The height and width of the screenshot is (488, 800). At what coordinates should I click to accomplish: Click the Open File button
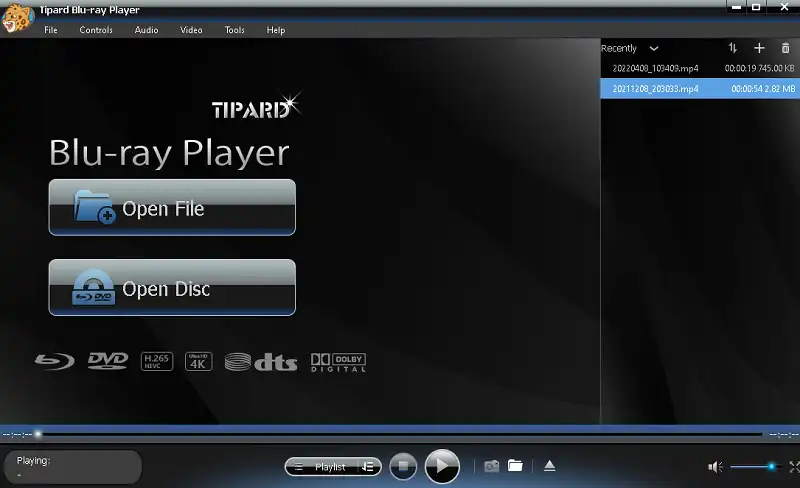172,208
